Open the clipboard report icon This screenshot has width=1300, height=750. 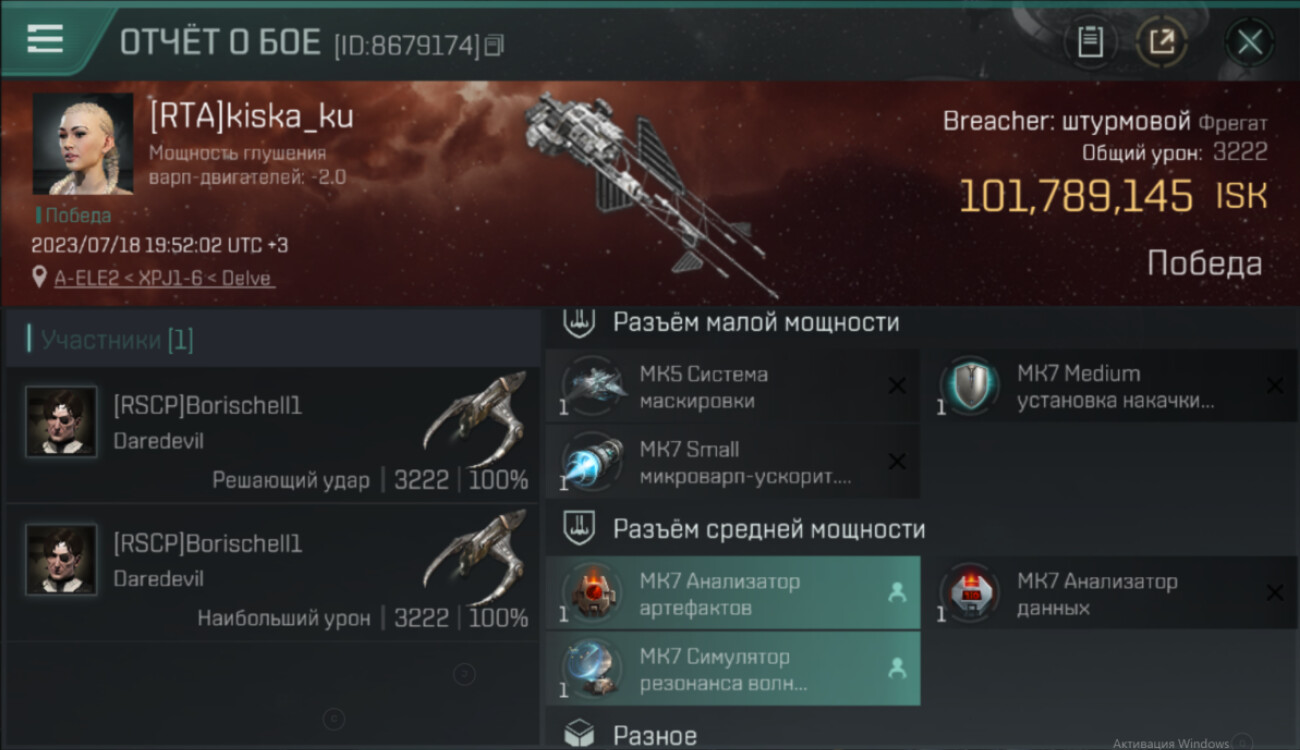[x=1089, y=42]
